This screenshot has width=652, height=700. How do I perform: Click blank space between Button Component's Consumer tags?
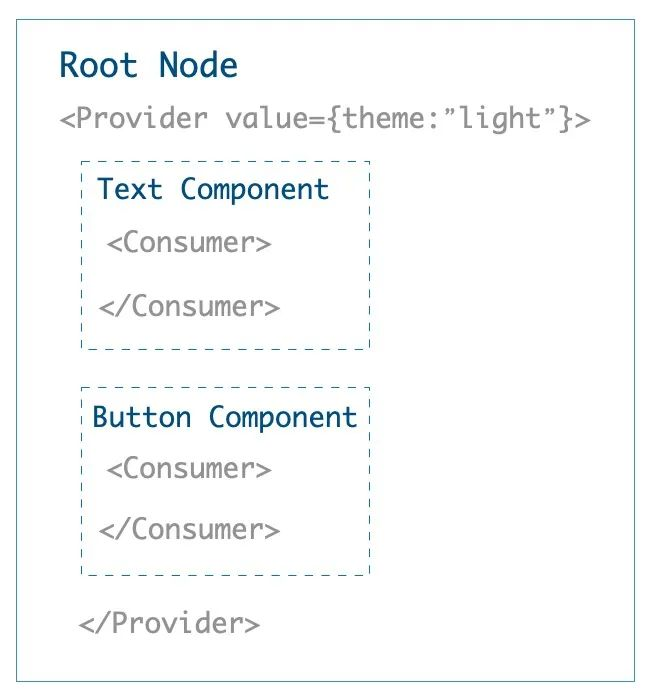(x=225, y=500)
